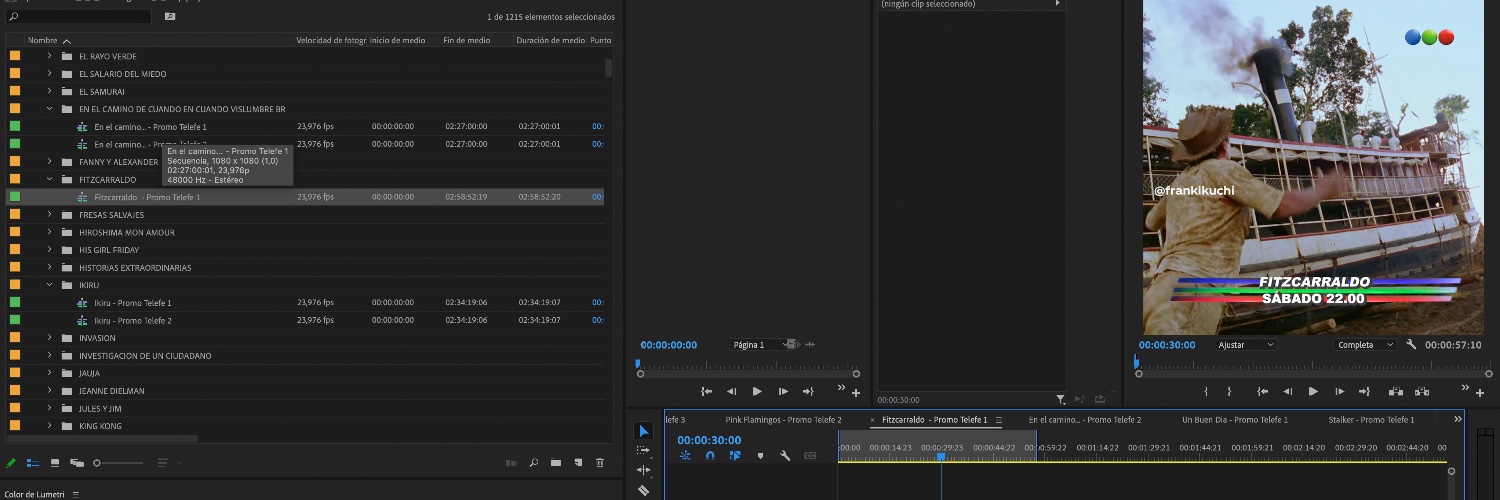Switch to Un Buen Dia - Promo Telefe 1 tab
This screenshot has width=1500, height=500.
[1234, 420]
